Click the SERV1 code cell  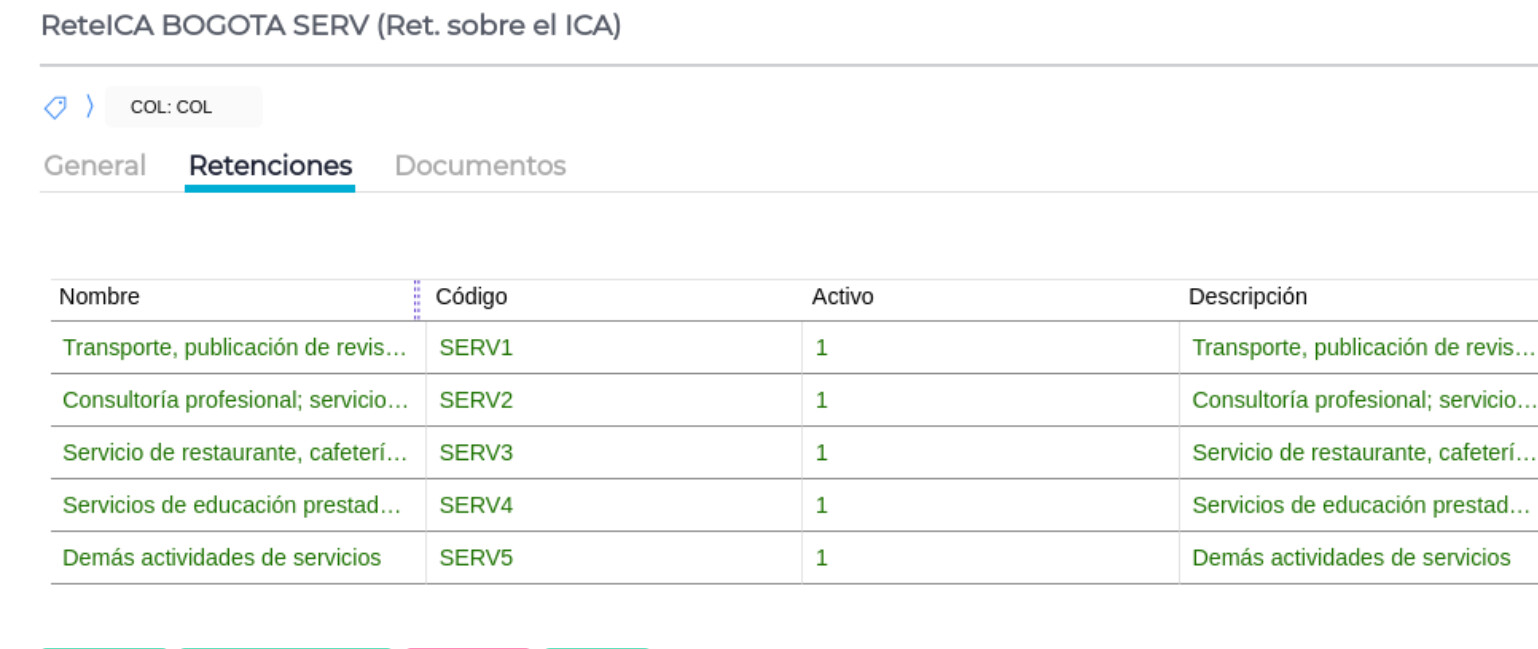tap(476, 348)
